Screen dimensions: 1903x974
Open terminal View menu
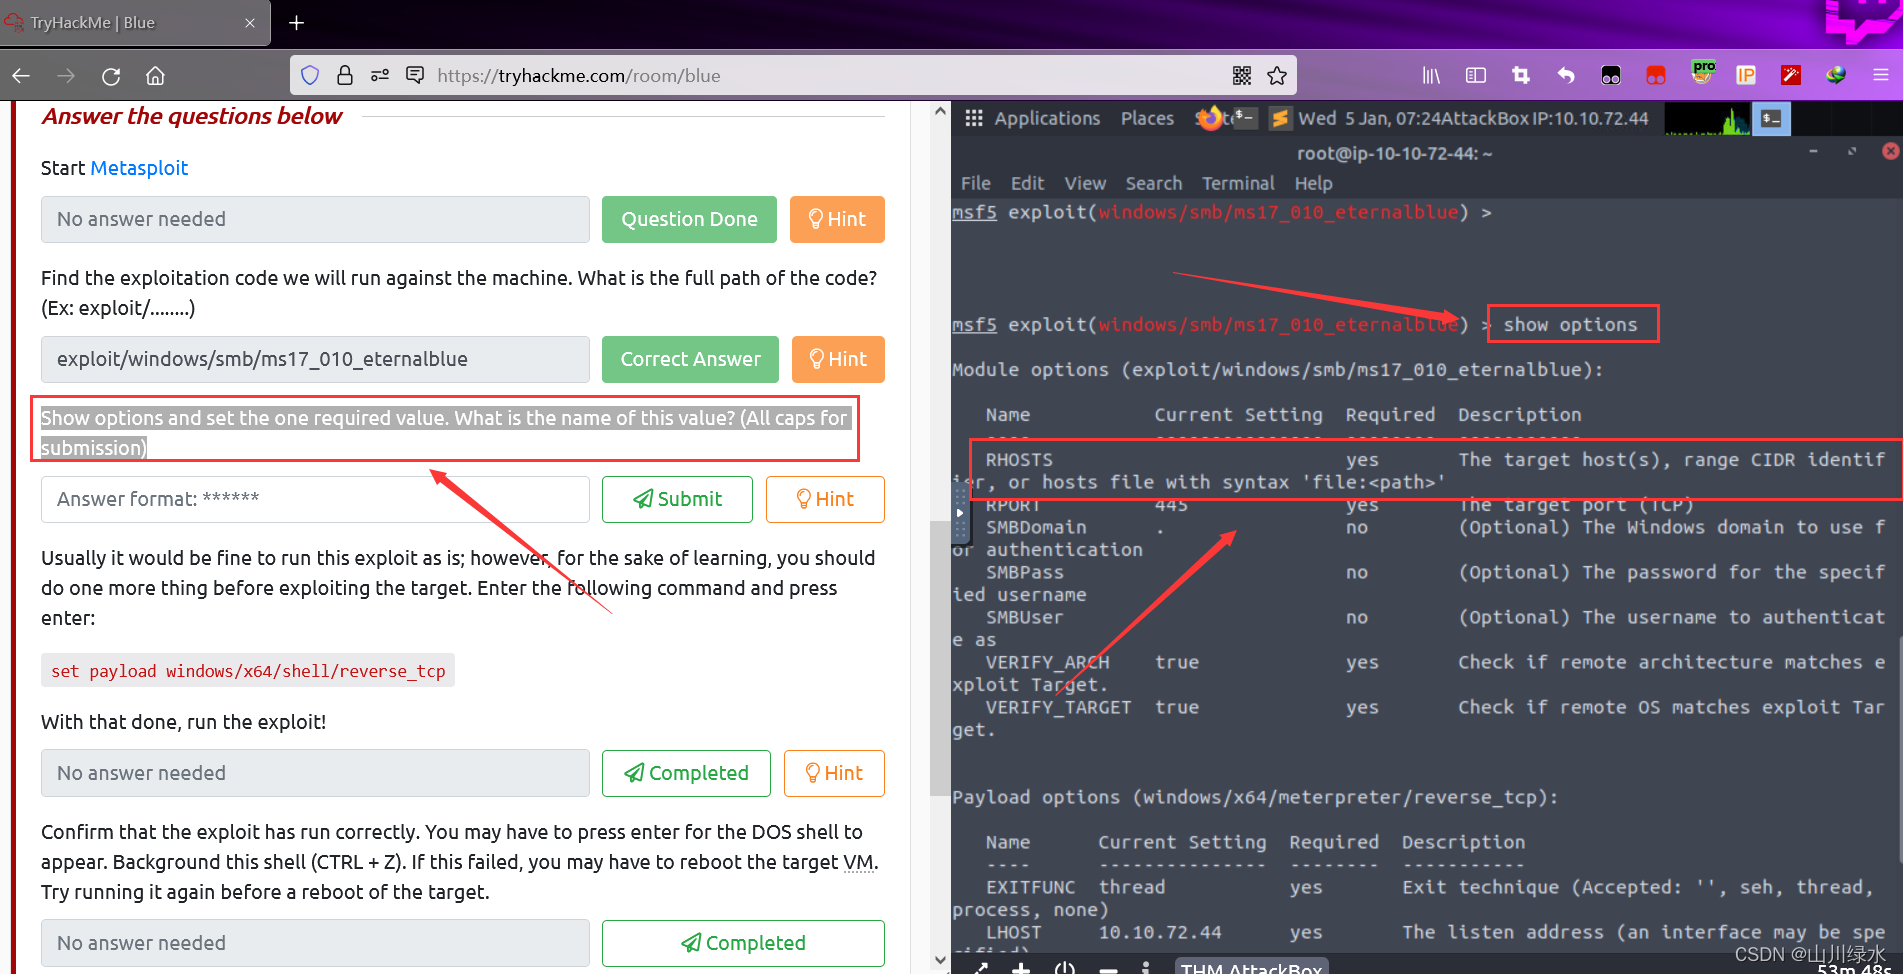(1085, 183)
